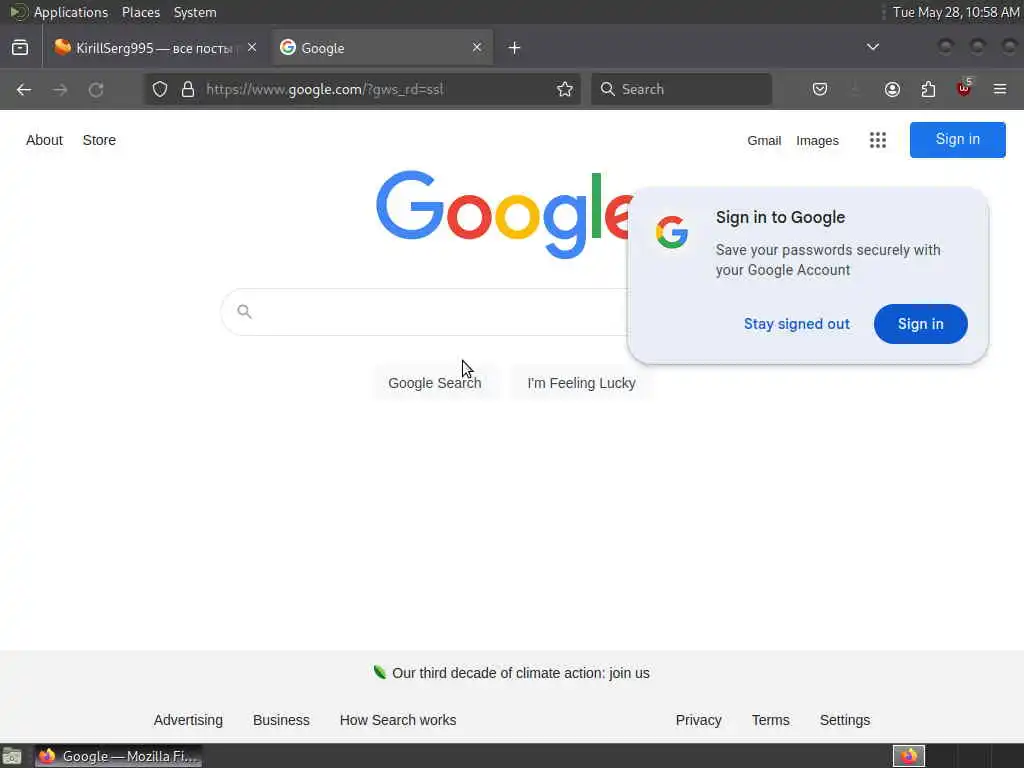Click the Firefox View icon in tab bar
The height and width of the screenshot is (768, 1024).
pos(20,48)
